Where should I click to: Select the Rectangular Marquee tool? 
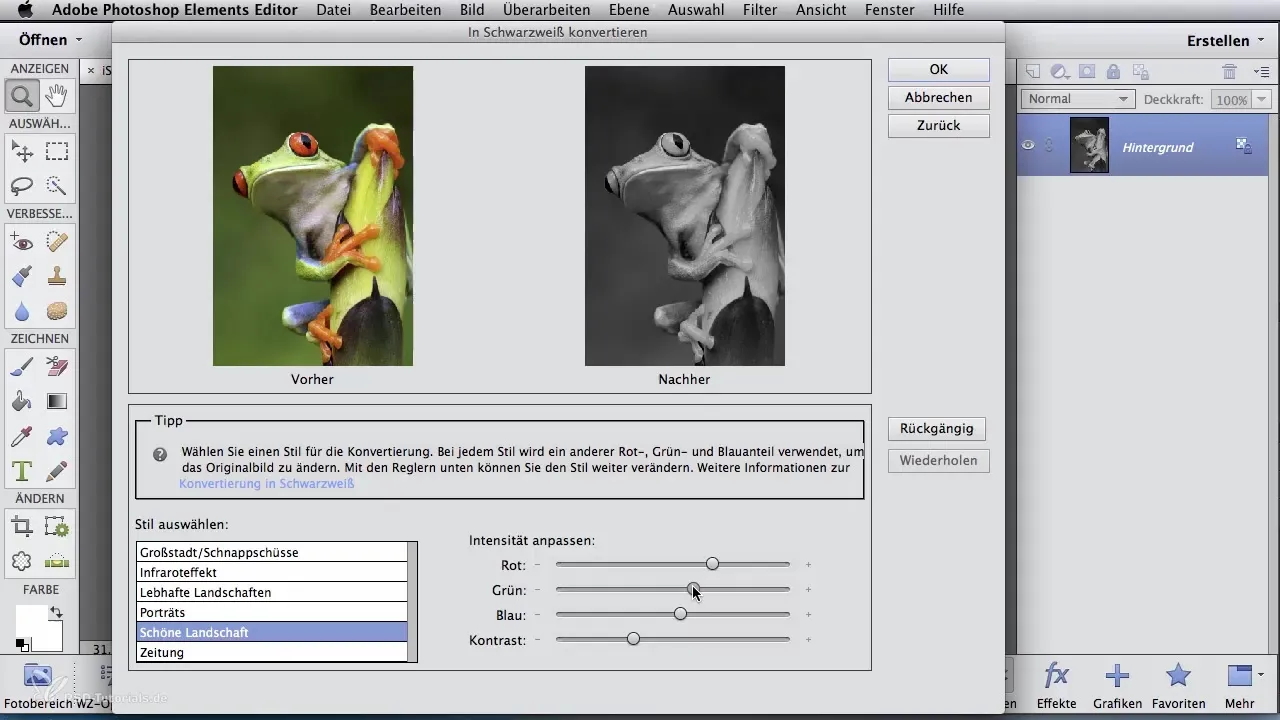(57, 152)
